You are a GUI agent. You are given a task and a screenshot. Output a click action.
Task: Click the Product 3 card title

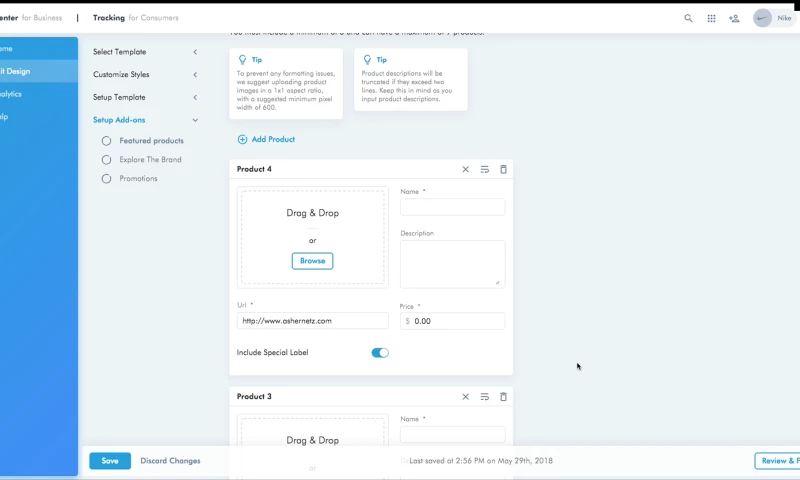pyautogui.click(x=254, y=396)
